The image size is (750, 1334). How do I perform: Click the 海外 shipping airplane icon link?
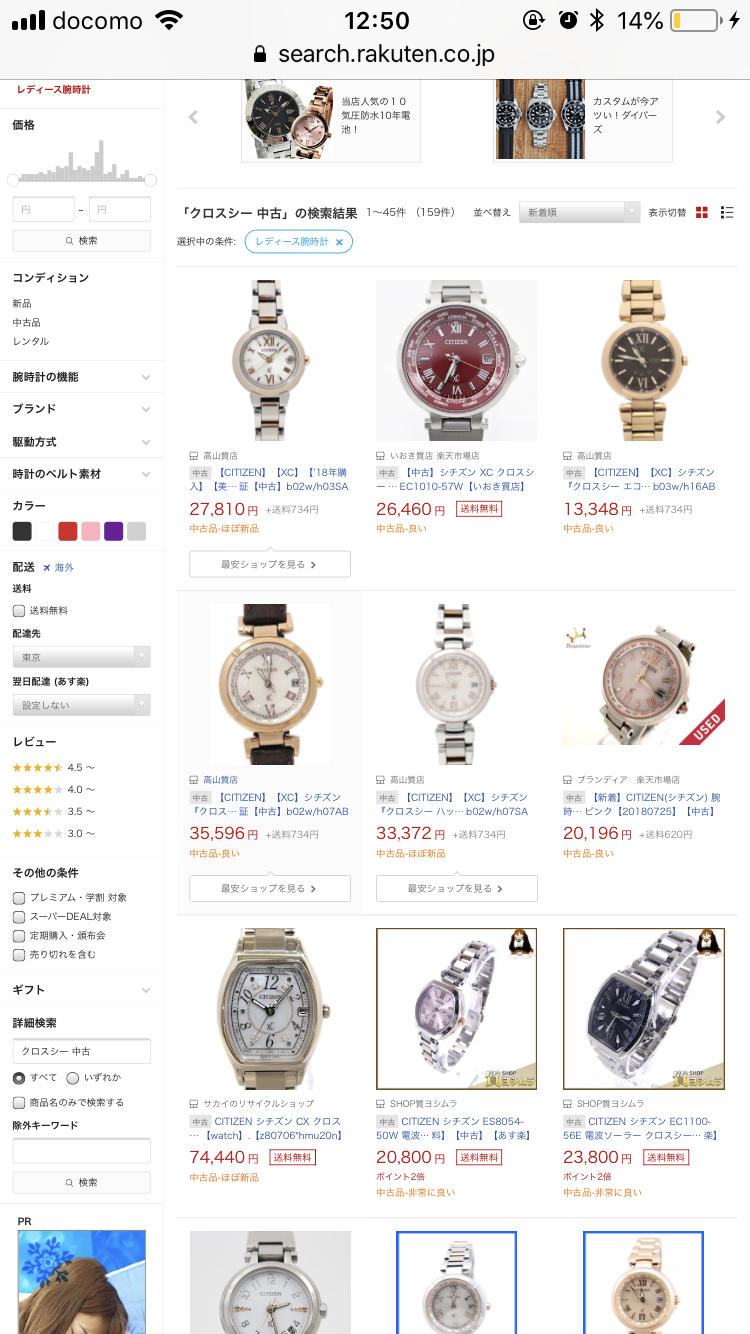point(58,567)
